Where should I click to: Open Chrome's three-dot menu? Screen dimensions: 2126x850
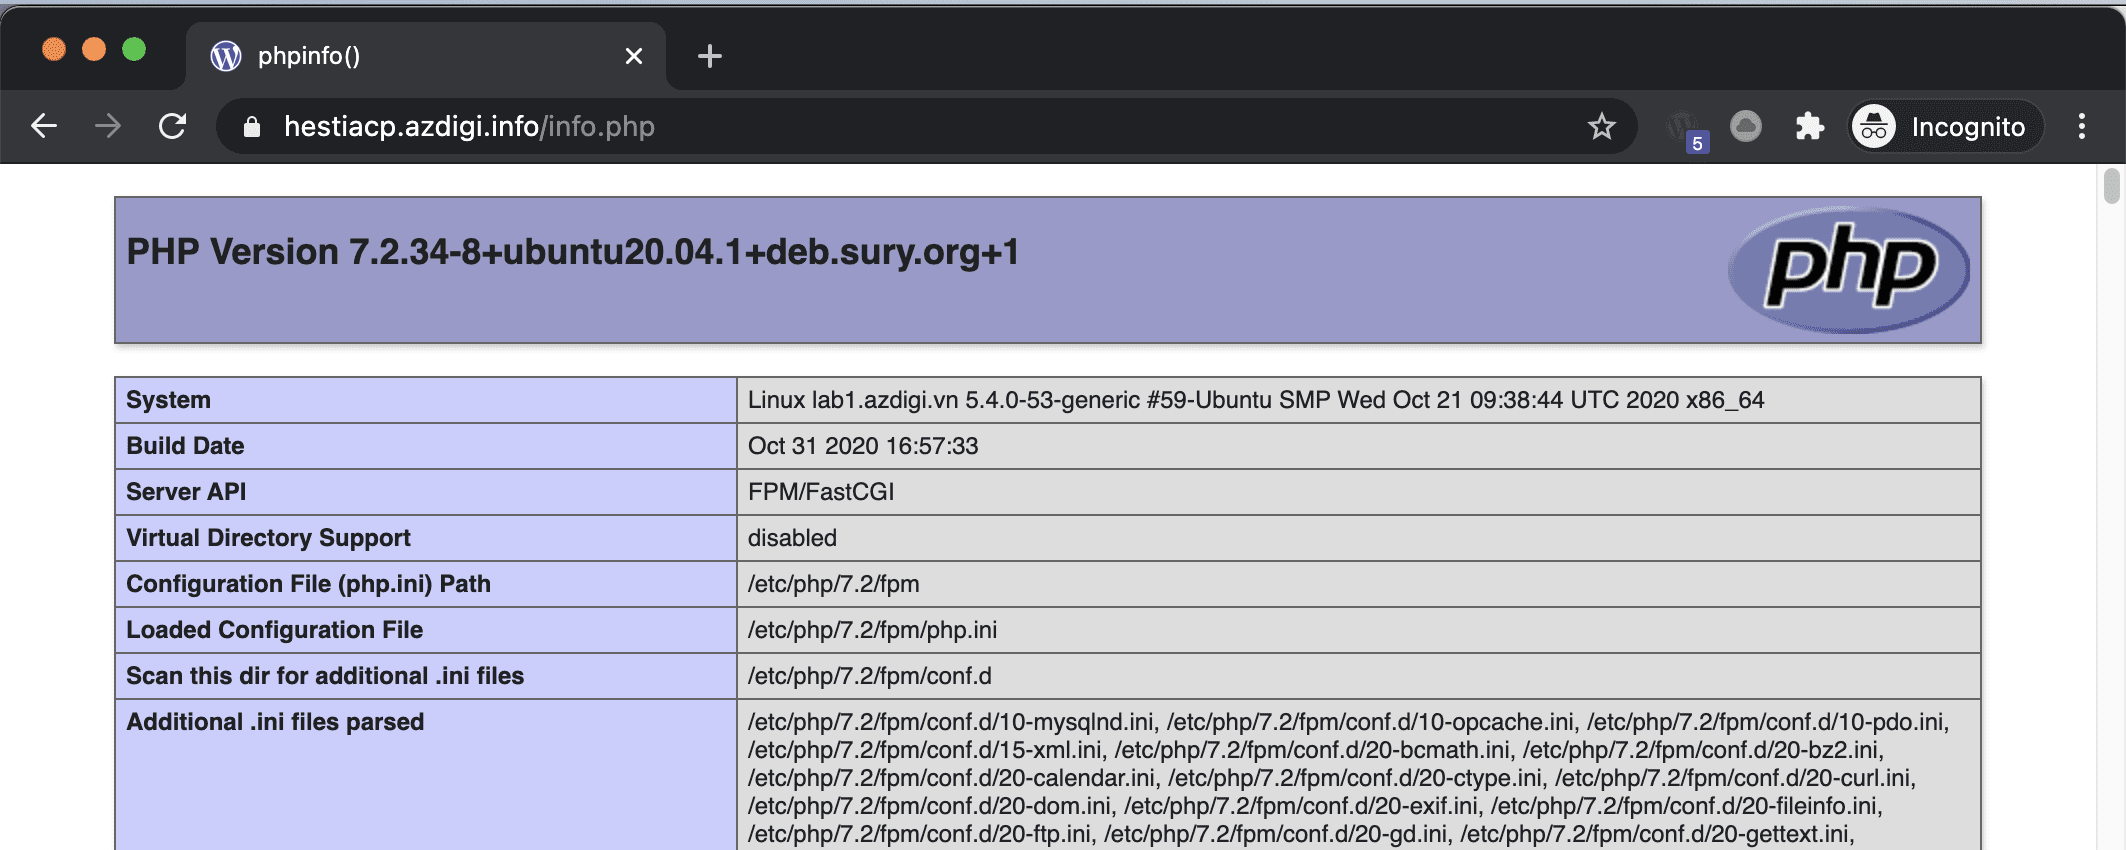pyautogui.click(x=2081, y=126)
